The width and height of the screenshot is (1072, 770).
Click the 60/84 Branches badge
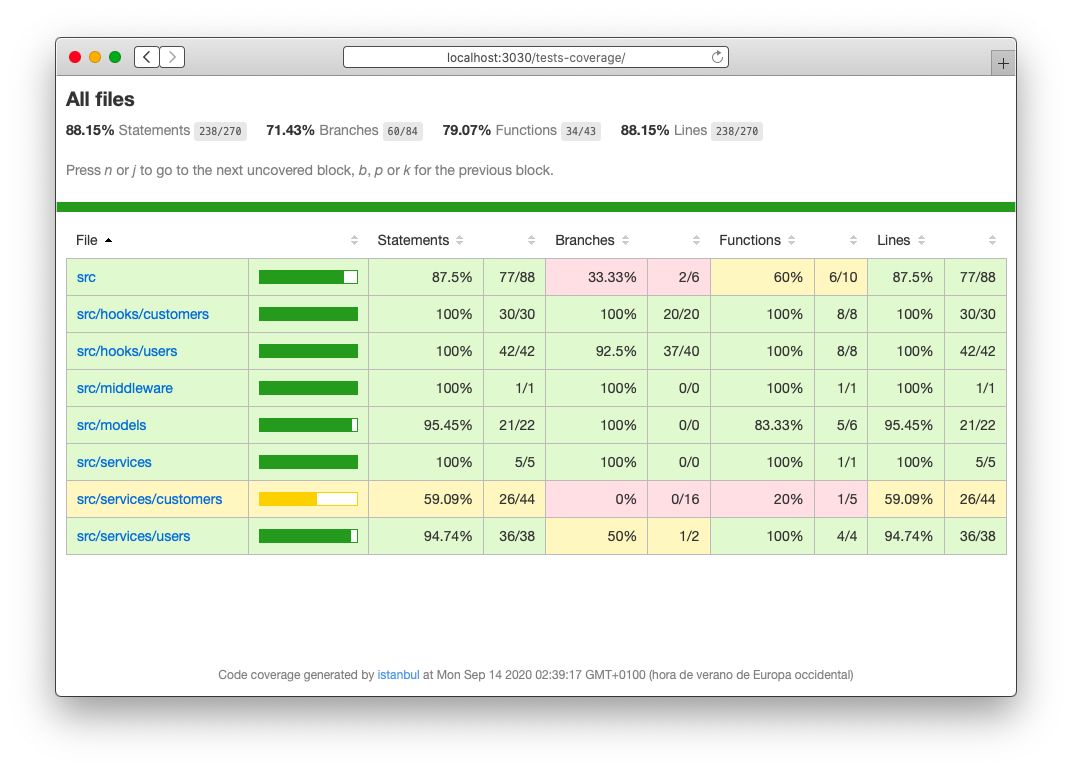coord(403,131)
